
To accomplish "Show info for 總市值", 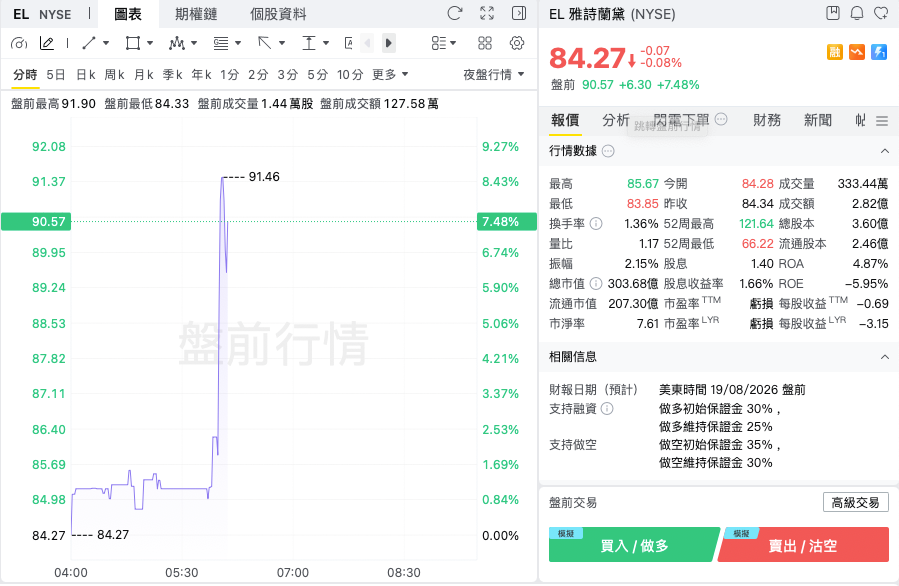I will 596,283.
